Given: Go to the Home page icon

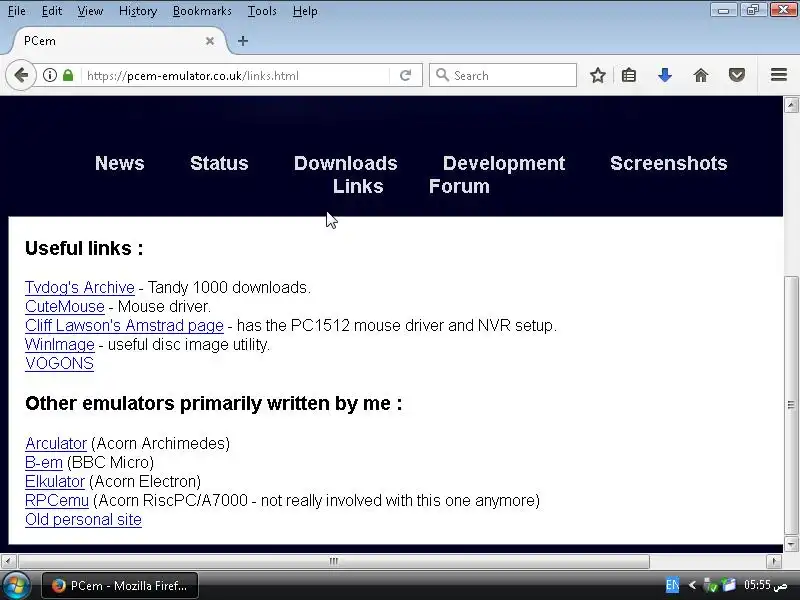Looking at the screenshot, I should [x=701, y=76].
